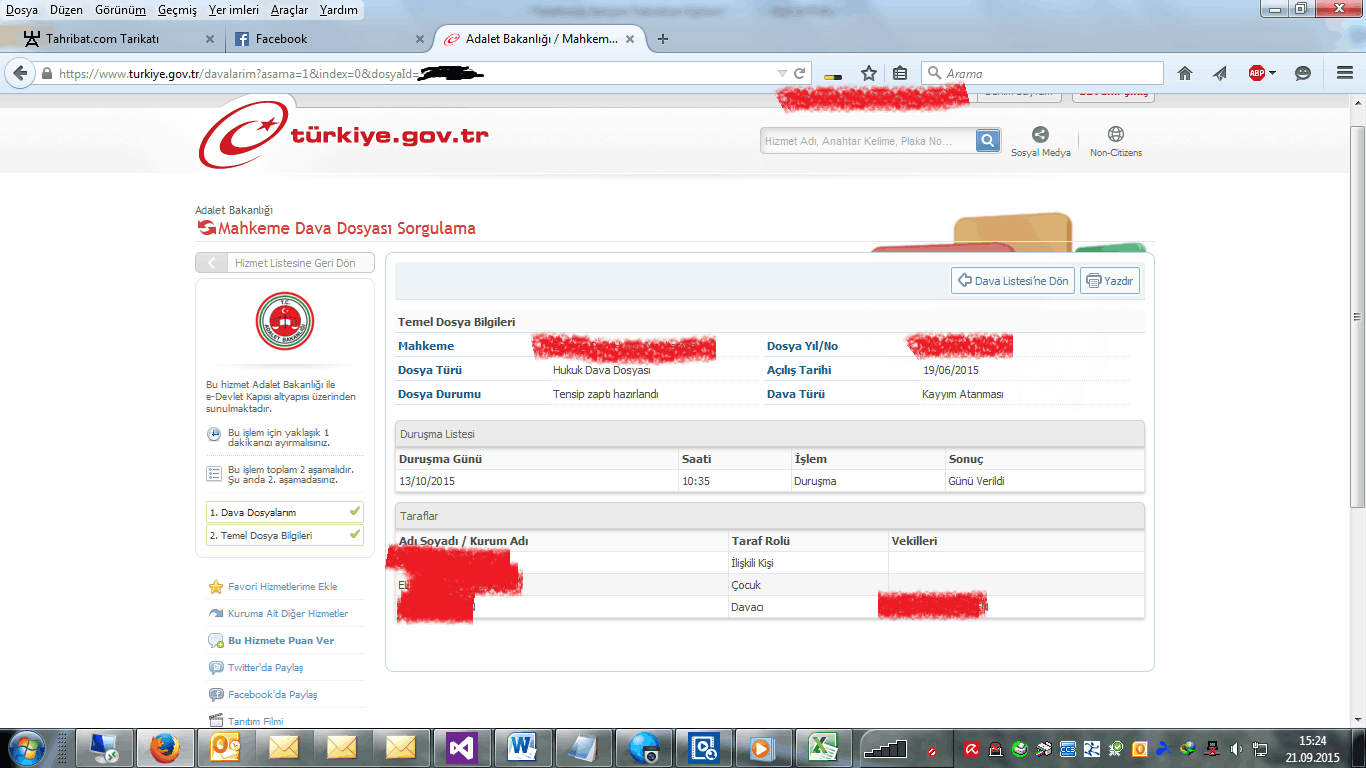The width and height of the screenshot is (1366, 768).
Task: Open Kuruma Ait Diğer Hizmetler link
Action: (288, 613)
